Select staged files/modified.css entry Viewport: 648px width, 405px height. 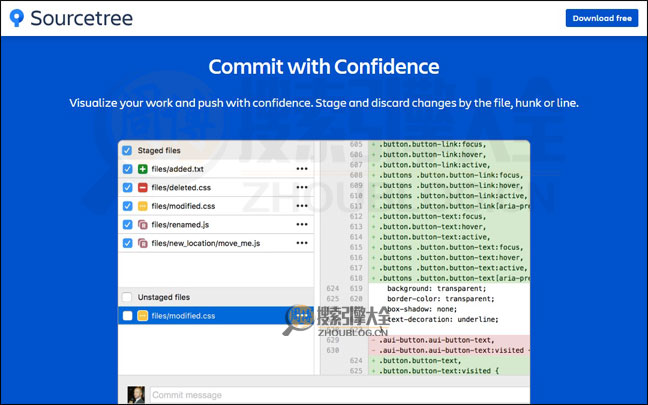point(181,206)
